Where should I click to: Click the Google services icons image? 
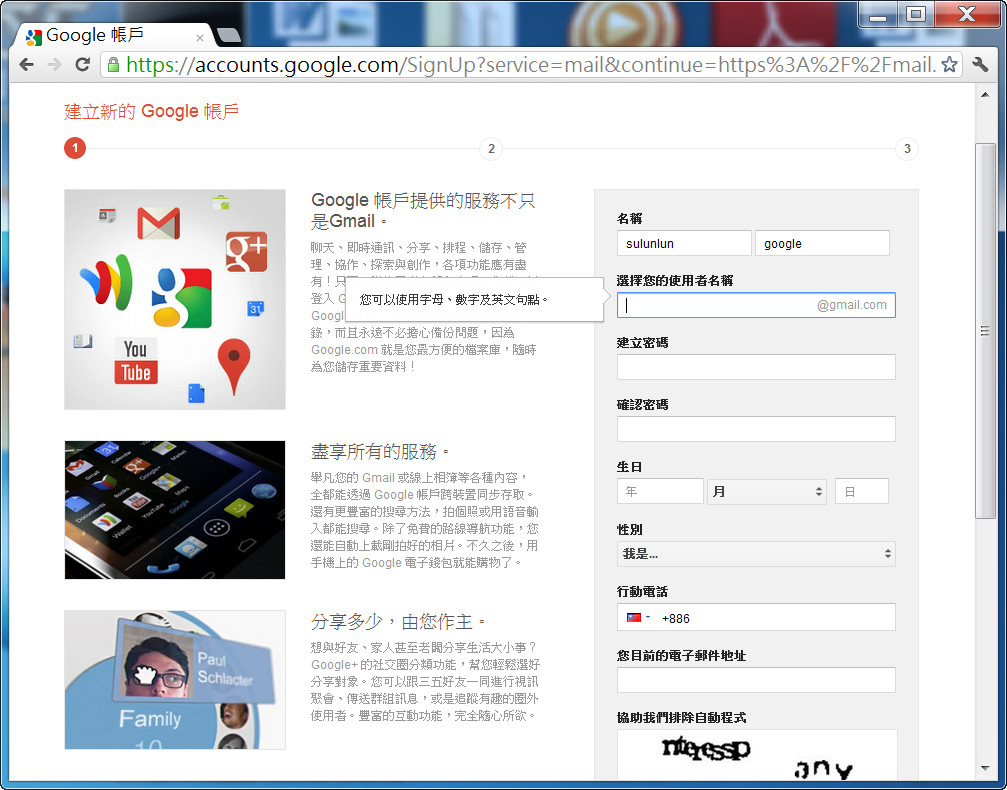coord(175,299)
